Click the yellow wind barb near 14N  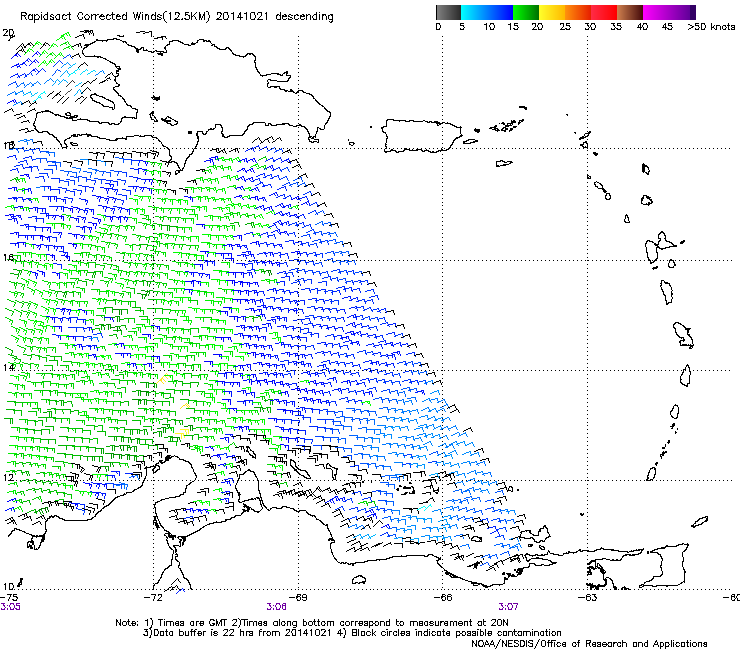tap(164, 379)
